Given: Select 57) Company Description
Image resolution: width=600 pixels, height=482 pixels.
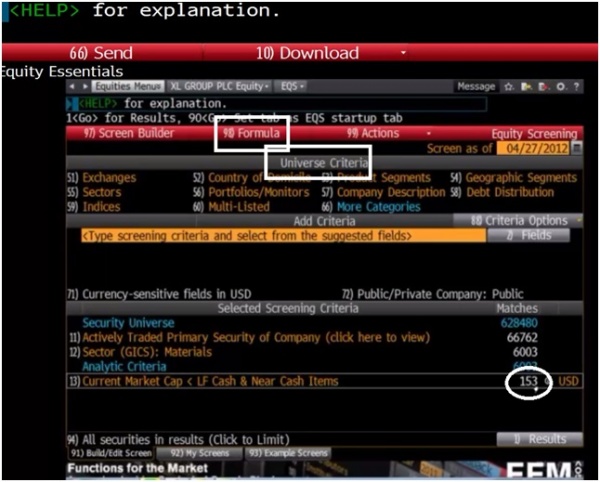Looking at the screenshot, I should 383,192.
